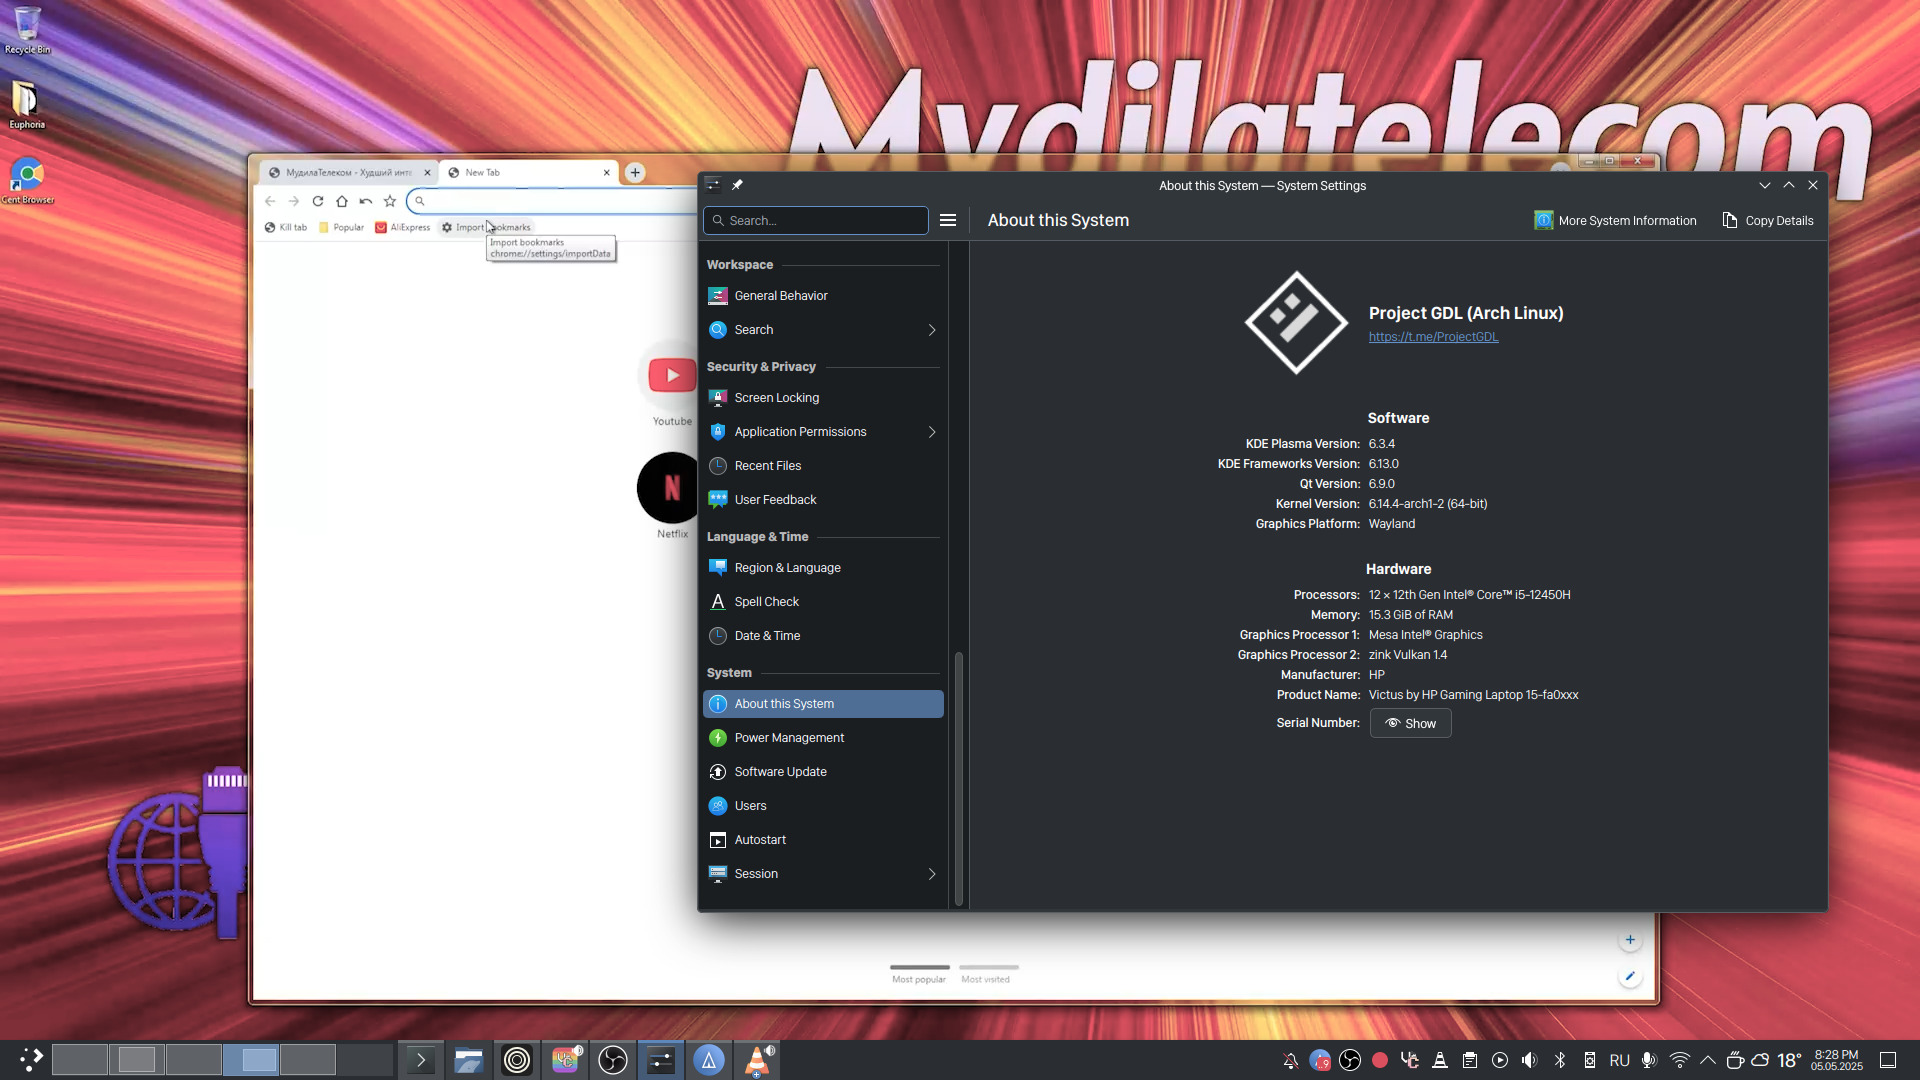This screenshot has width=1920, height=1080.
Task: Open the t.me/ProjectGDL link
Action: [x=1433, y=337]
